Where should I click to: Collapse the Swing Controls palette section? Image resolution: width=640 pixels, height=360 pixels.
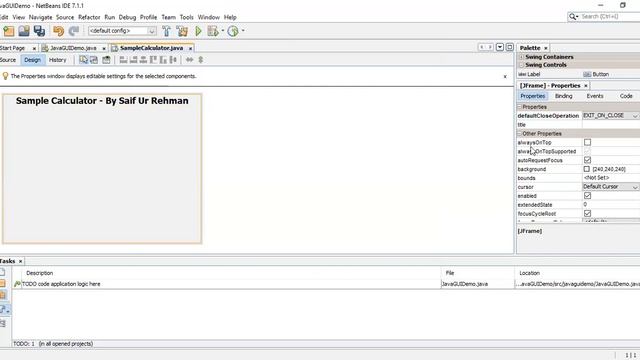click(x=521, y=65)
